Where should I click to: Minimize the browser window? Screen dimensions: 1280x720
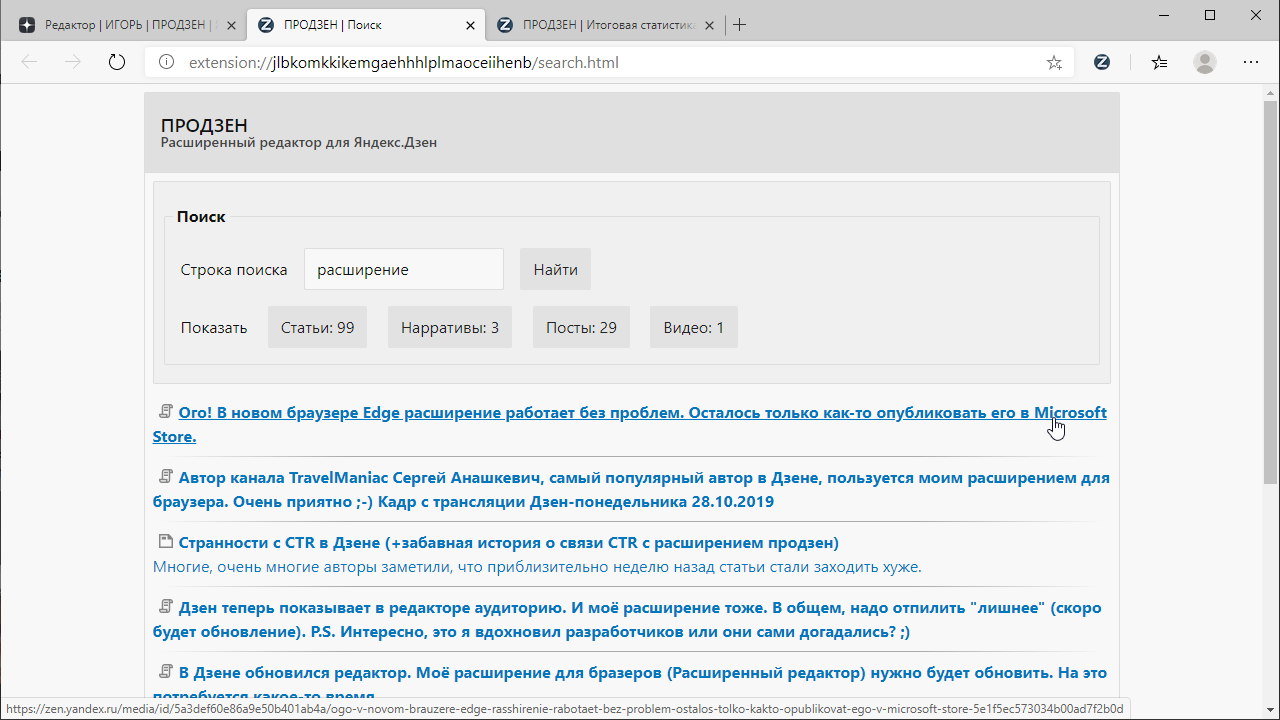[x=1164, y=15]
